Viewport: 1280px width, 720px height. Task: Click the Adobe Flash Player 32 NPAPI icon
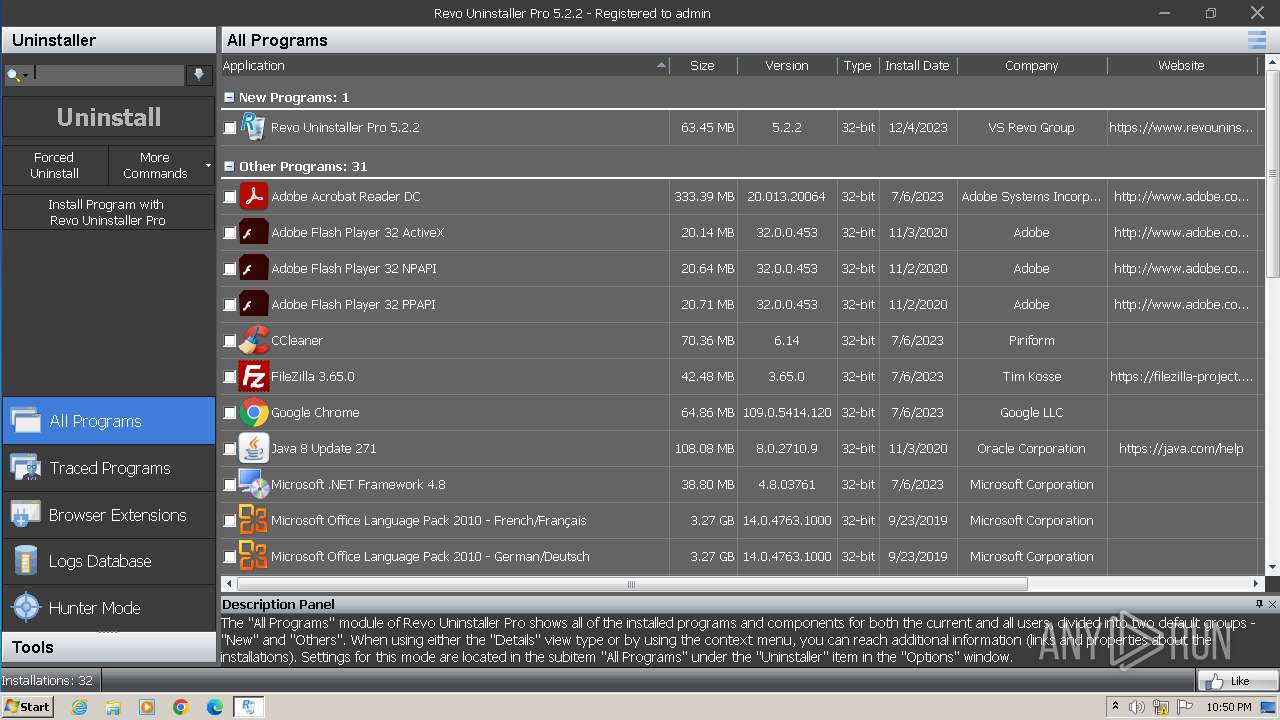pyautogui.click(x=253, y=268)
